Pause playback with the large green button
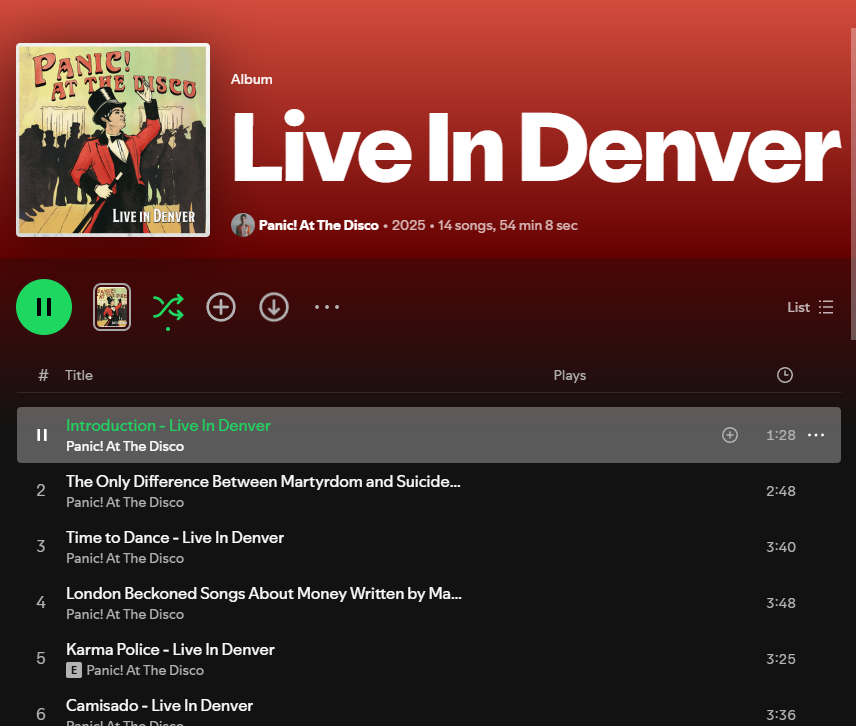 (x=44, y=307)
